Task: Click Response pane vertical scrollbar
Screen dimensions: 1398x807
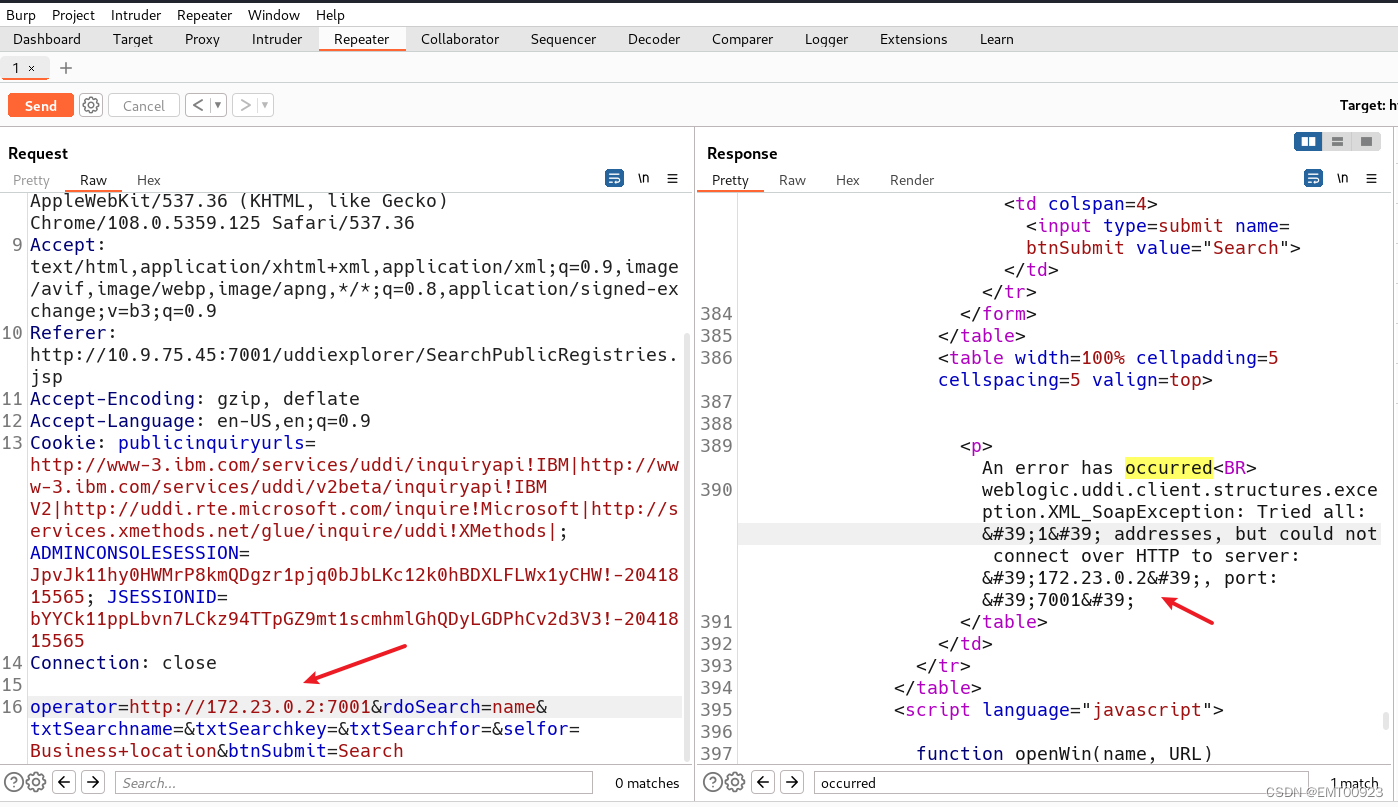Action: coord(1386,721)
